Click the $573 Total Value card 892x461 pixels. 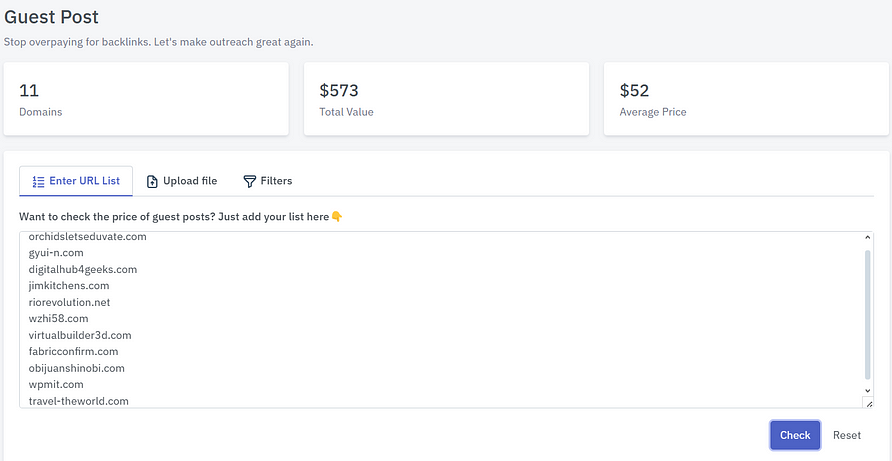446,99
